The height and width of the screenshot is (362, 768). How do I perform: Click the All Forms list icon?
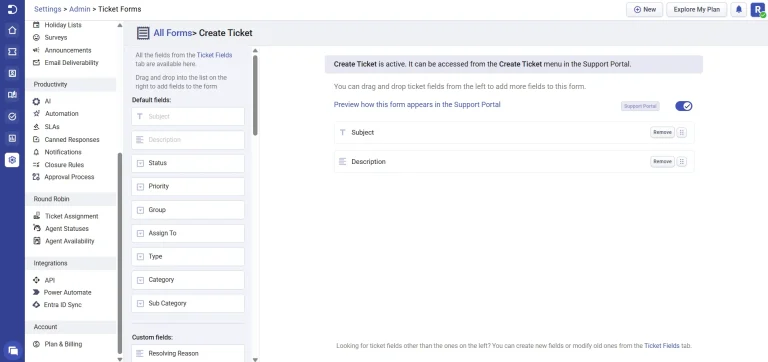[143, 33]
